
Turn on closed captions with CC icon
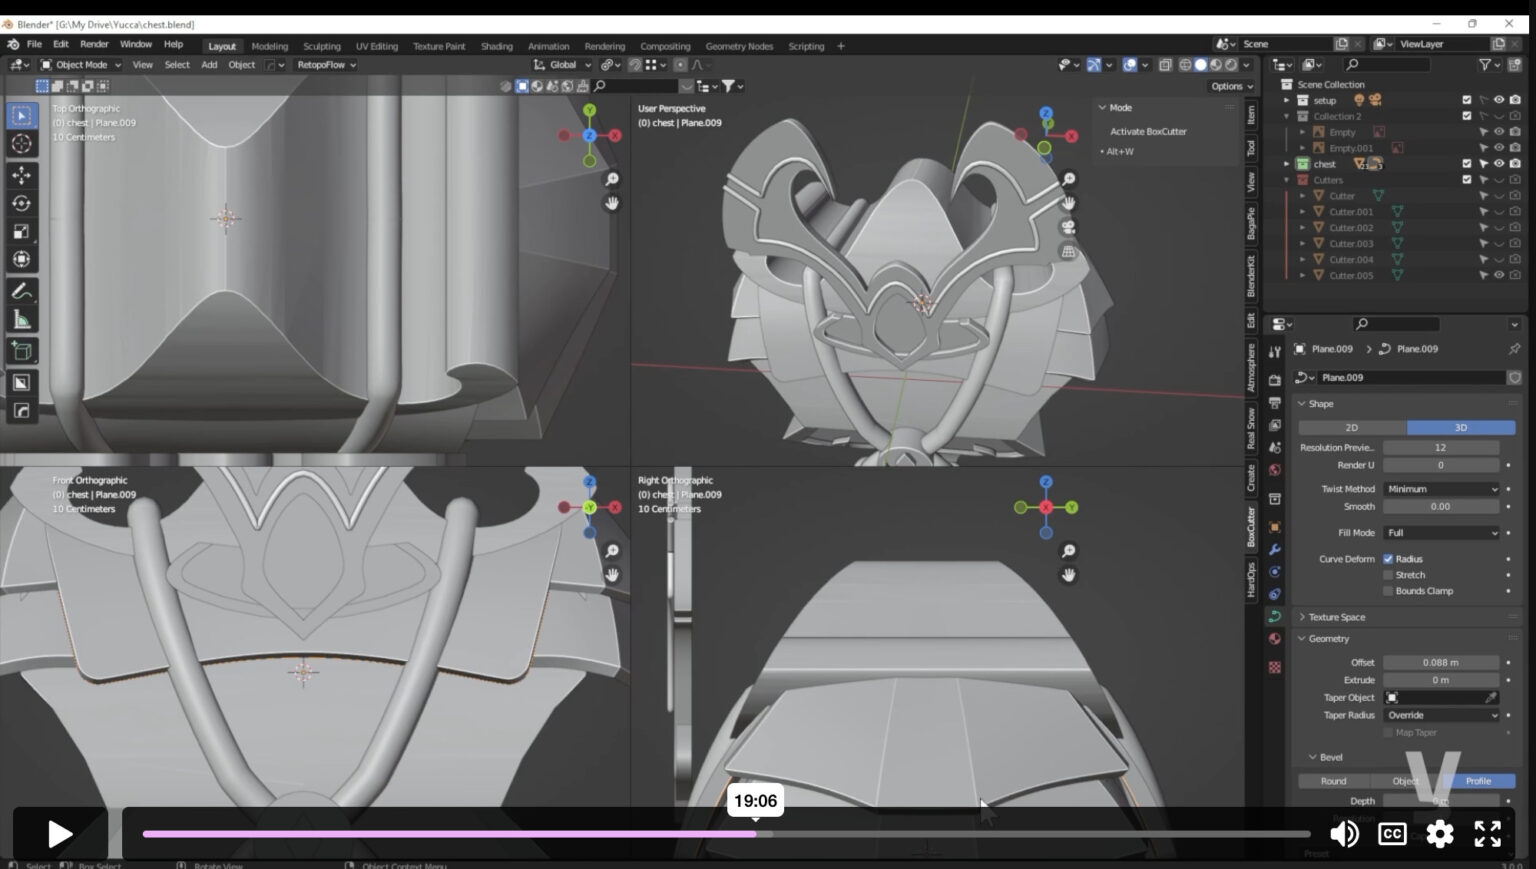coord(1391,833)
